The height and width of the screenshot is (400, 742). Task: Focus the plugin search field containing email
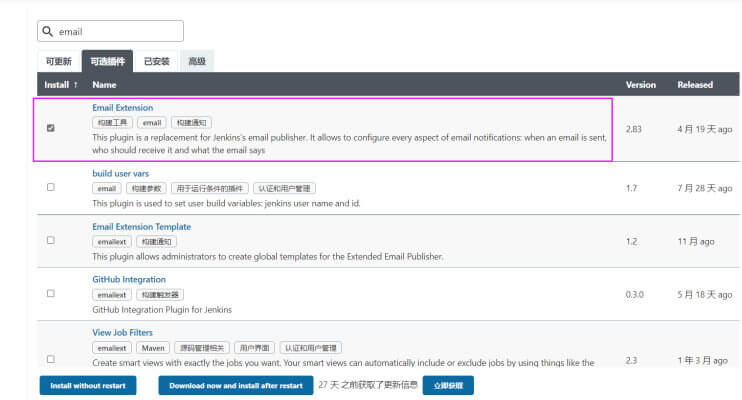click(x=110, y=31)
